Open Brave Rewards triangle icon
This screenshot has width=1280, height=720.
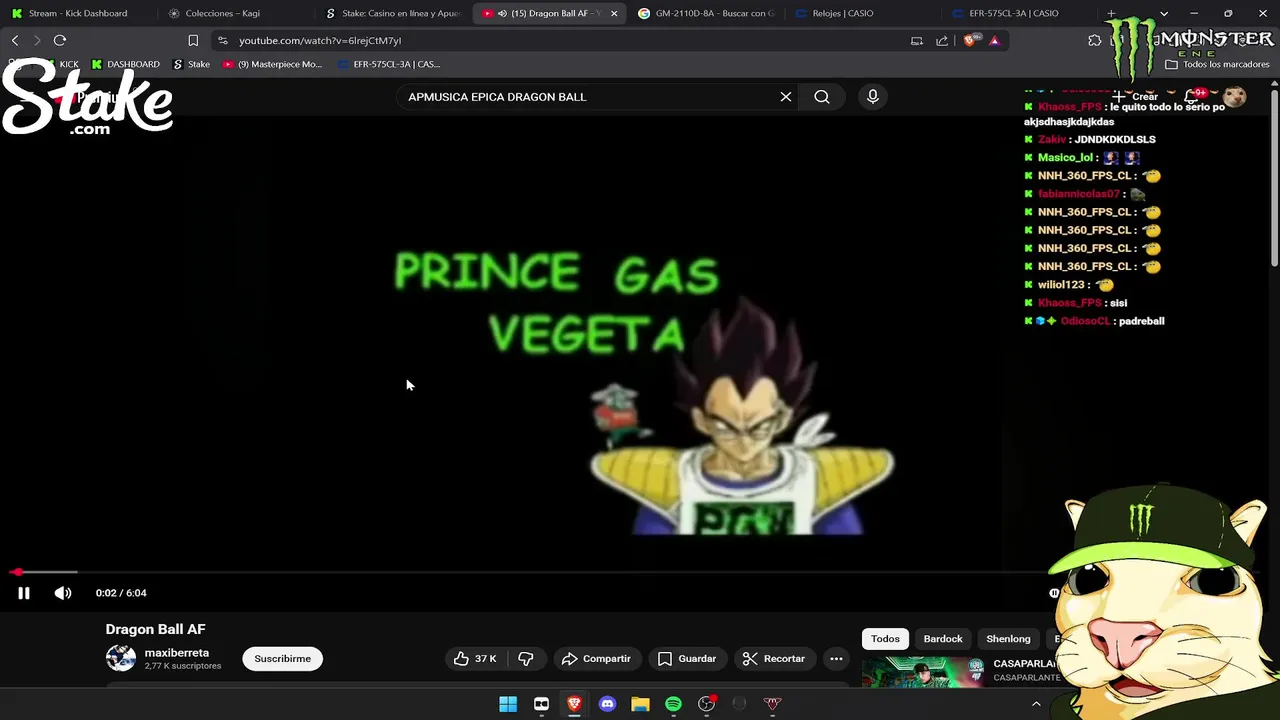[994, 40]
